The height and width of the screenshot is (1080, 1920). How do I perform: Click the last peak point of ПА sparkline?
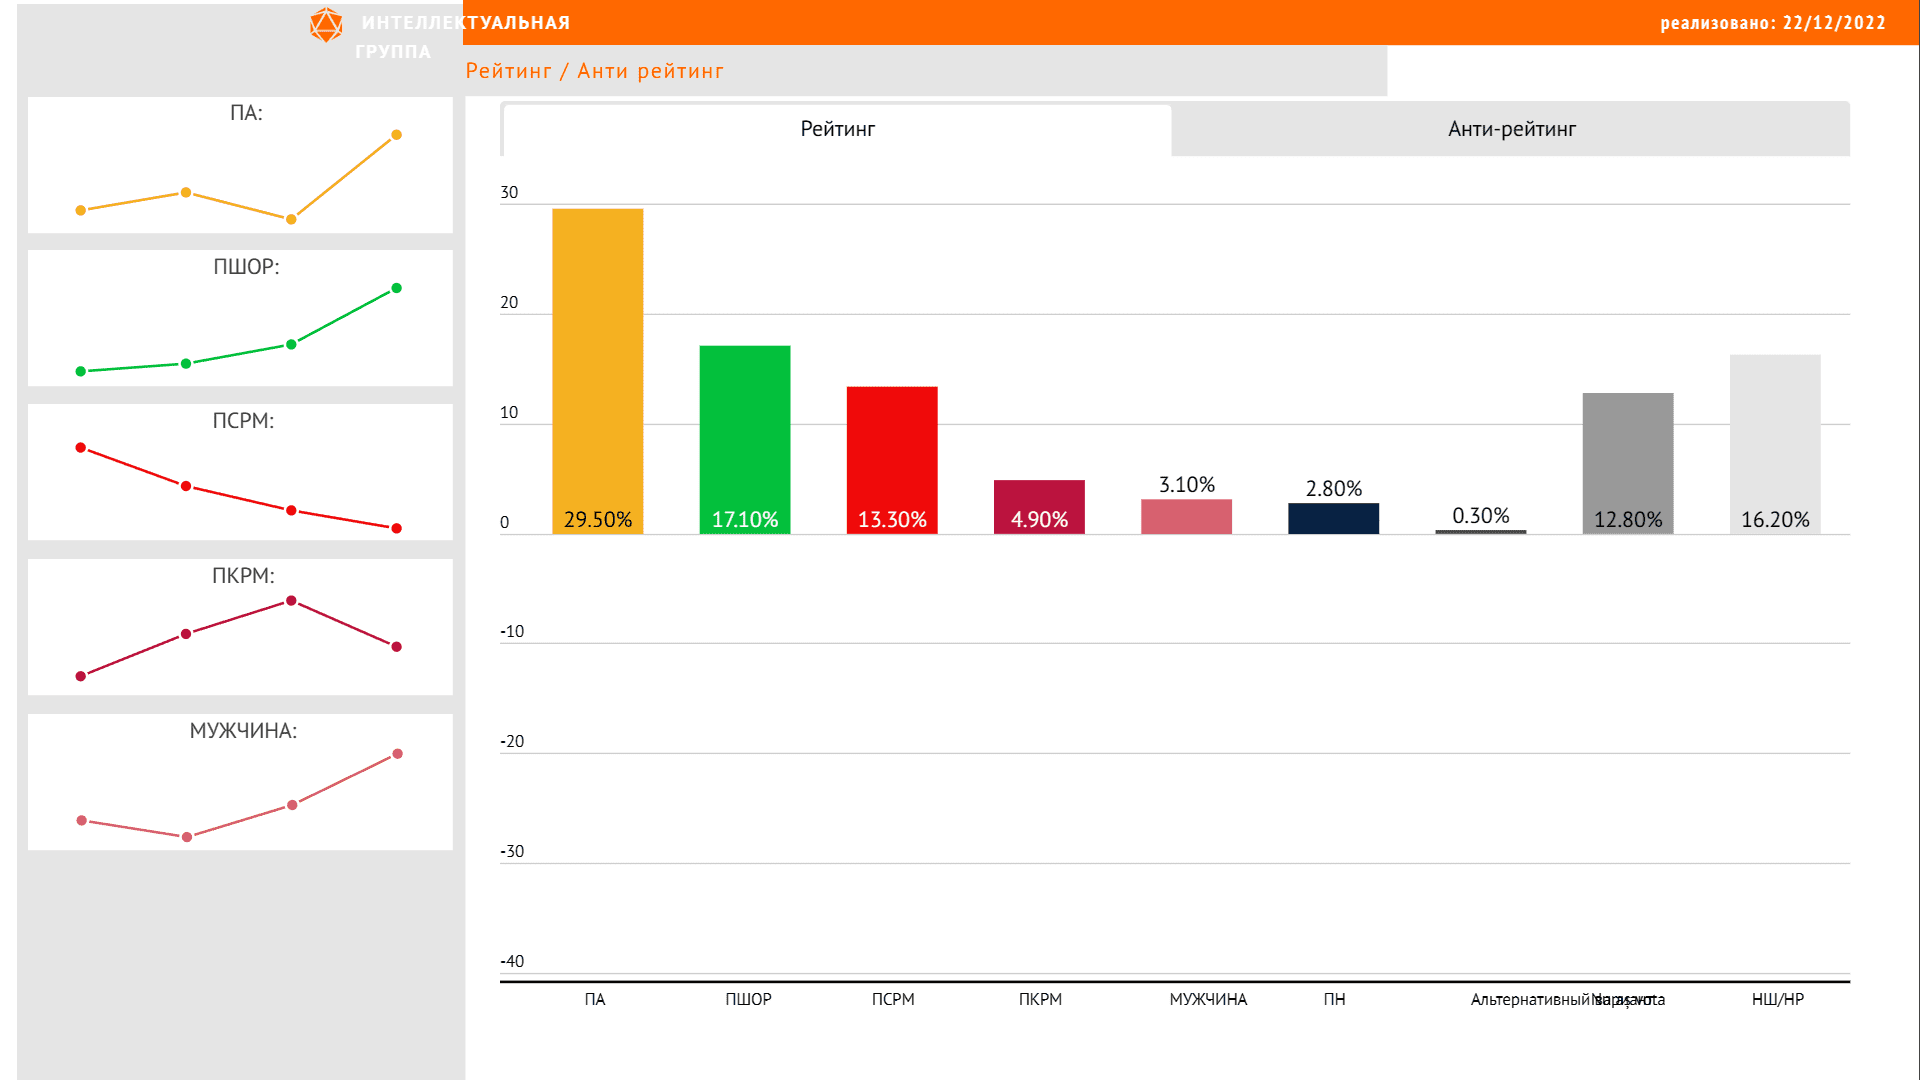pos(396,135)
